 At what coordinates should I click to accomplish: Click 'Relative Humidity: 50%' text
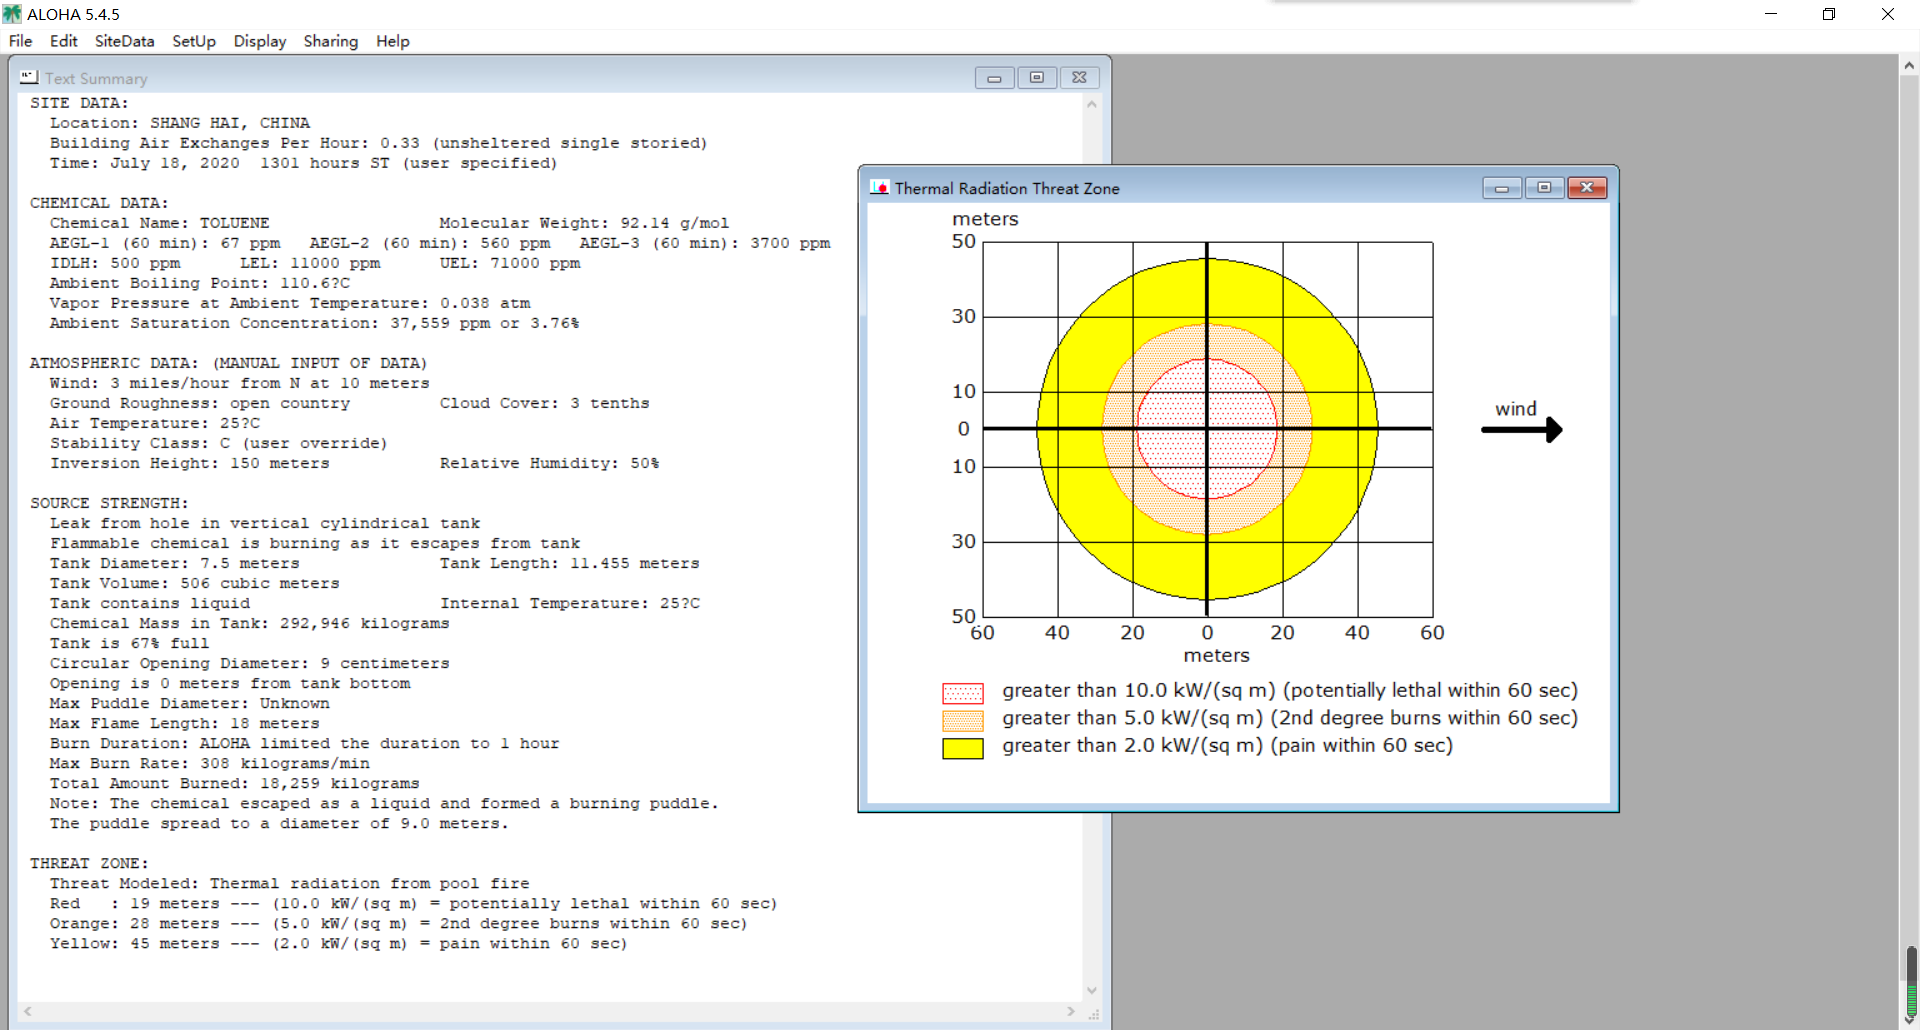[550, 463]
